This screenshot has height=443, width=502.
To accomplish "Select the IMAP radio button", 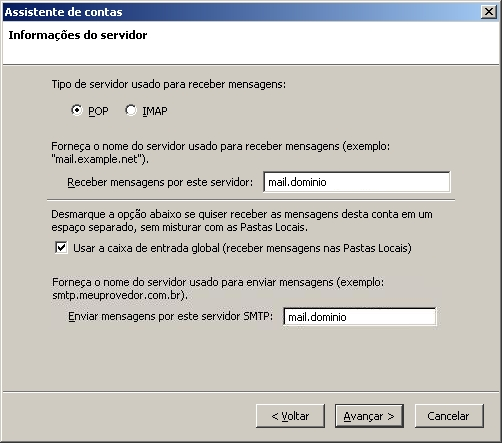I will (x=131, y=110).
